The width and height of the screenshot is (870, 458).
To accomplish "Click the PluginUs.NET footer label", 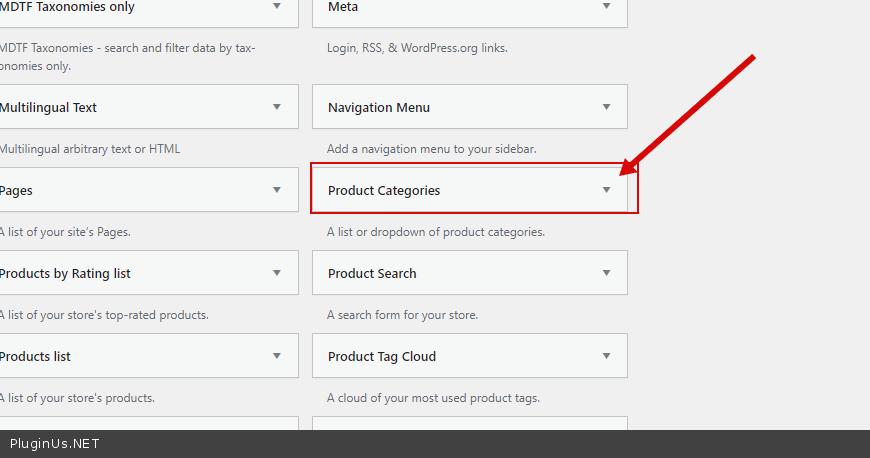I will coord(55,444).
